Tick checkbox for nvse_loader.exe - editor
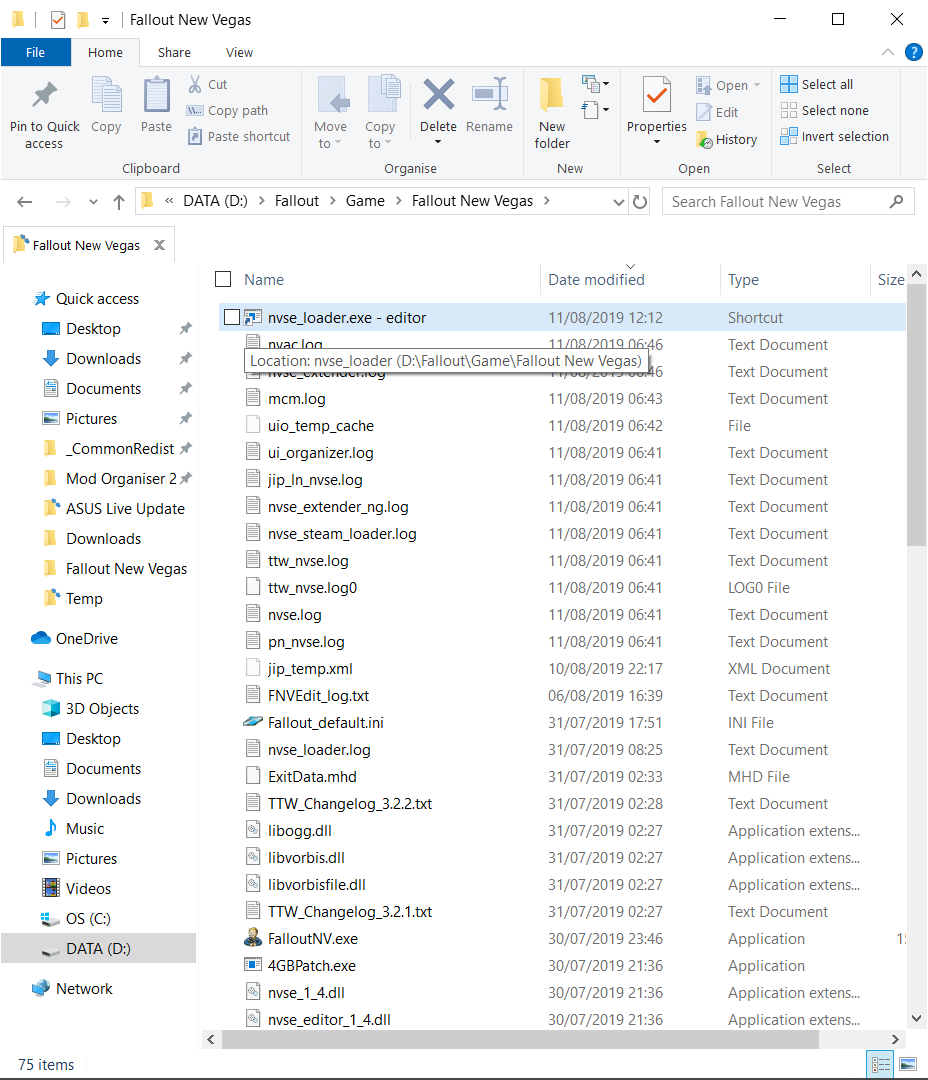 pyautogui.click(x=232, y=317)
